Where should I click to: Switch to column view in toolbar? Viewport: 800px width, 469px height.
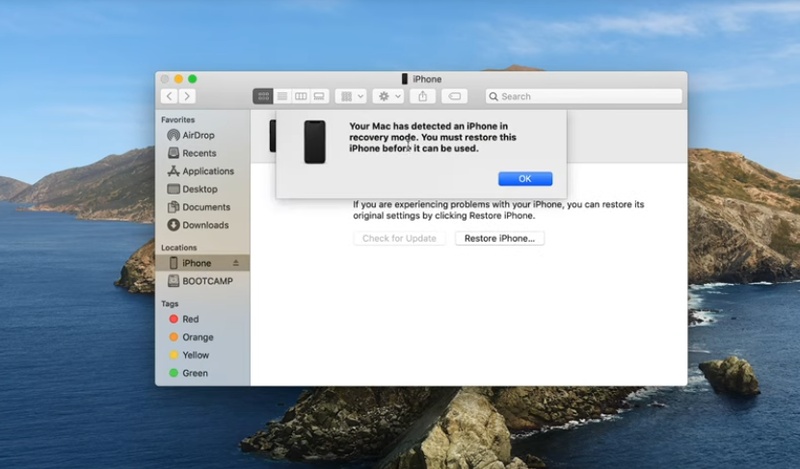click(301, 96)
